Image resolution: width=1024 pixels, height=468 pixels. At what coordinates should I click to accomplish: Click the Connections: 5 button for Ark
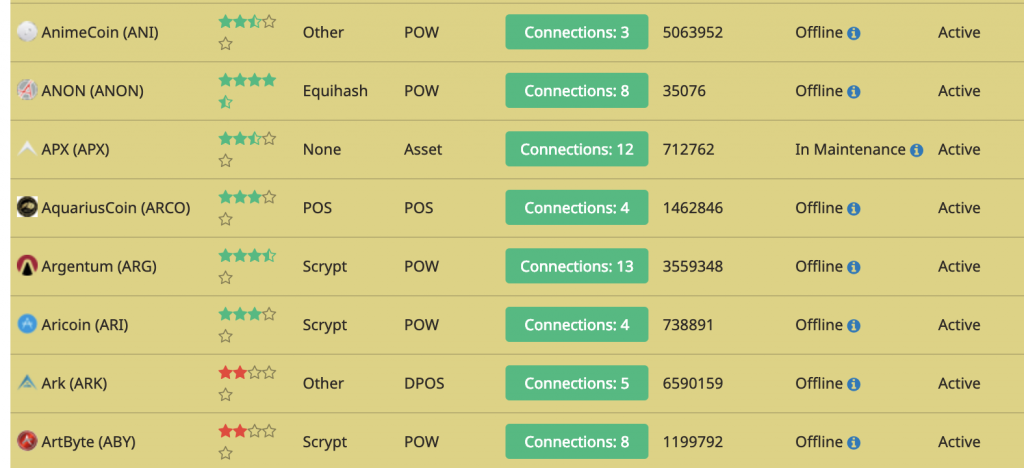click(x=577, y=383)
